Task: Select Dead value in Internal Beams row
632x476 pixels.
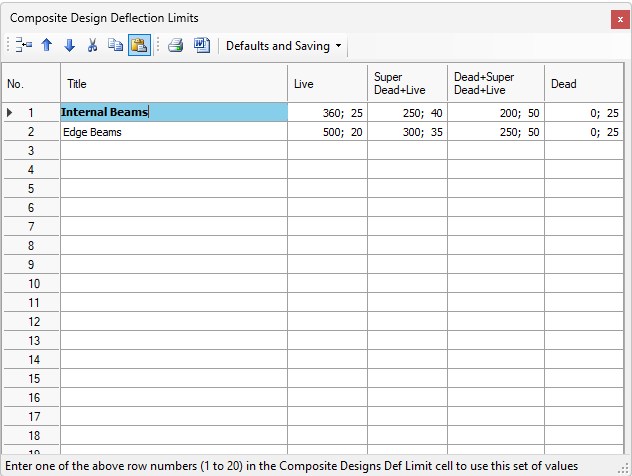Action: coord(584,112)
